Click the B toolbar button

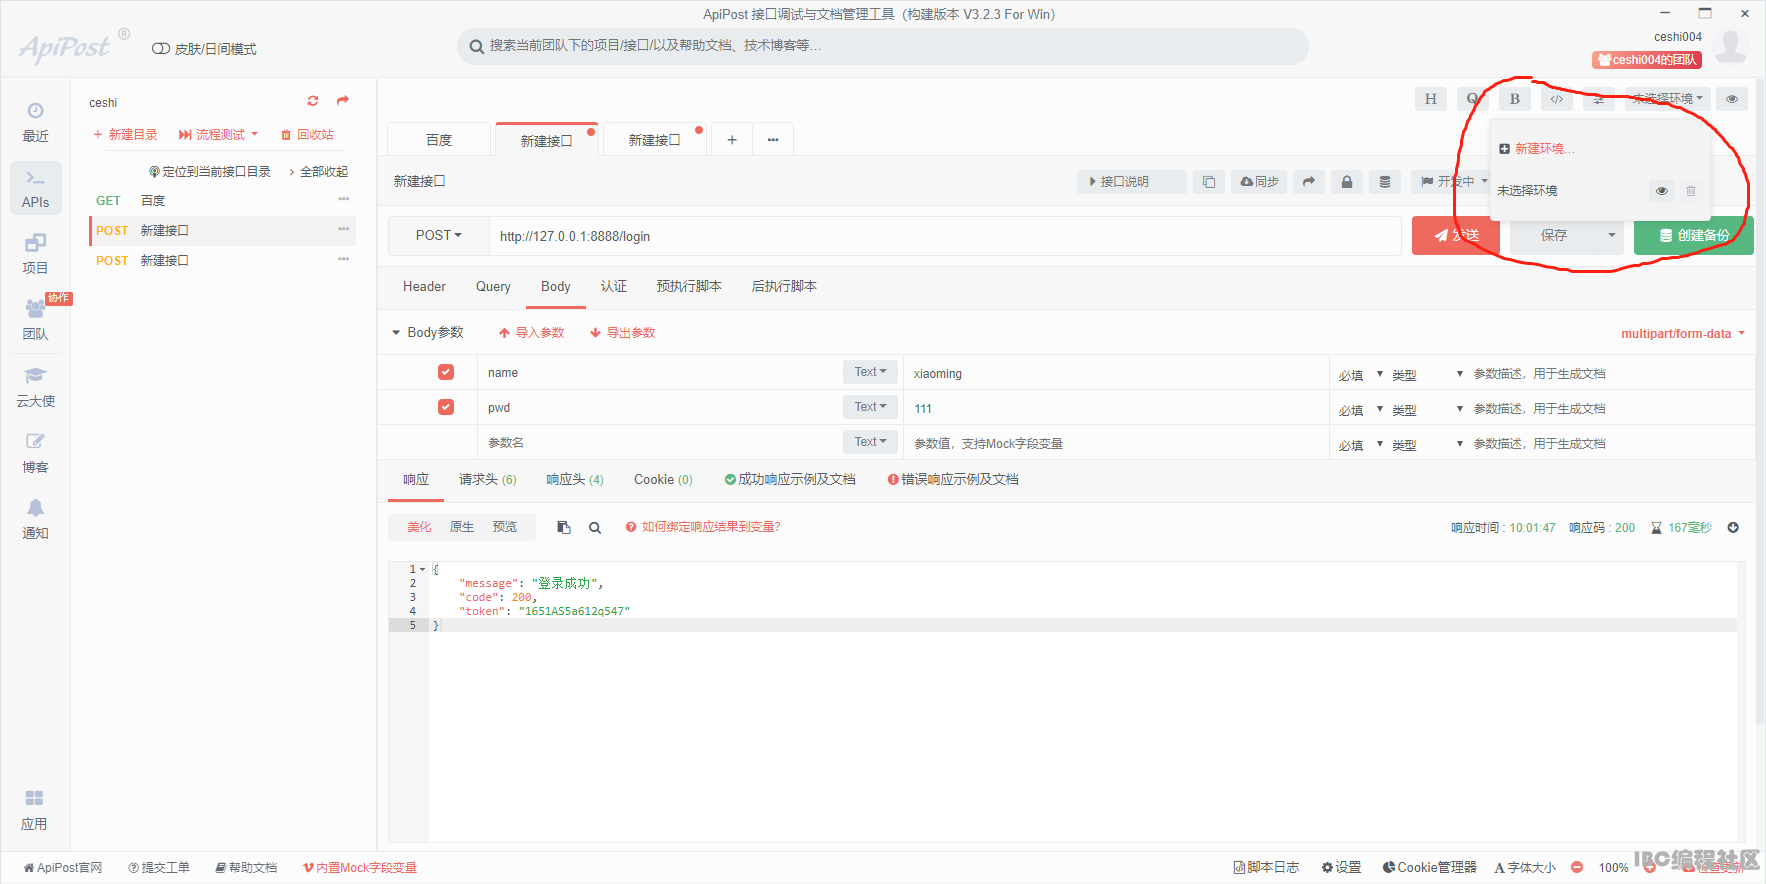(1514, 99)
